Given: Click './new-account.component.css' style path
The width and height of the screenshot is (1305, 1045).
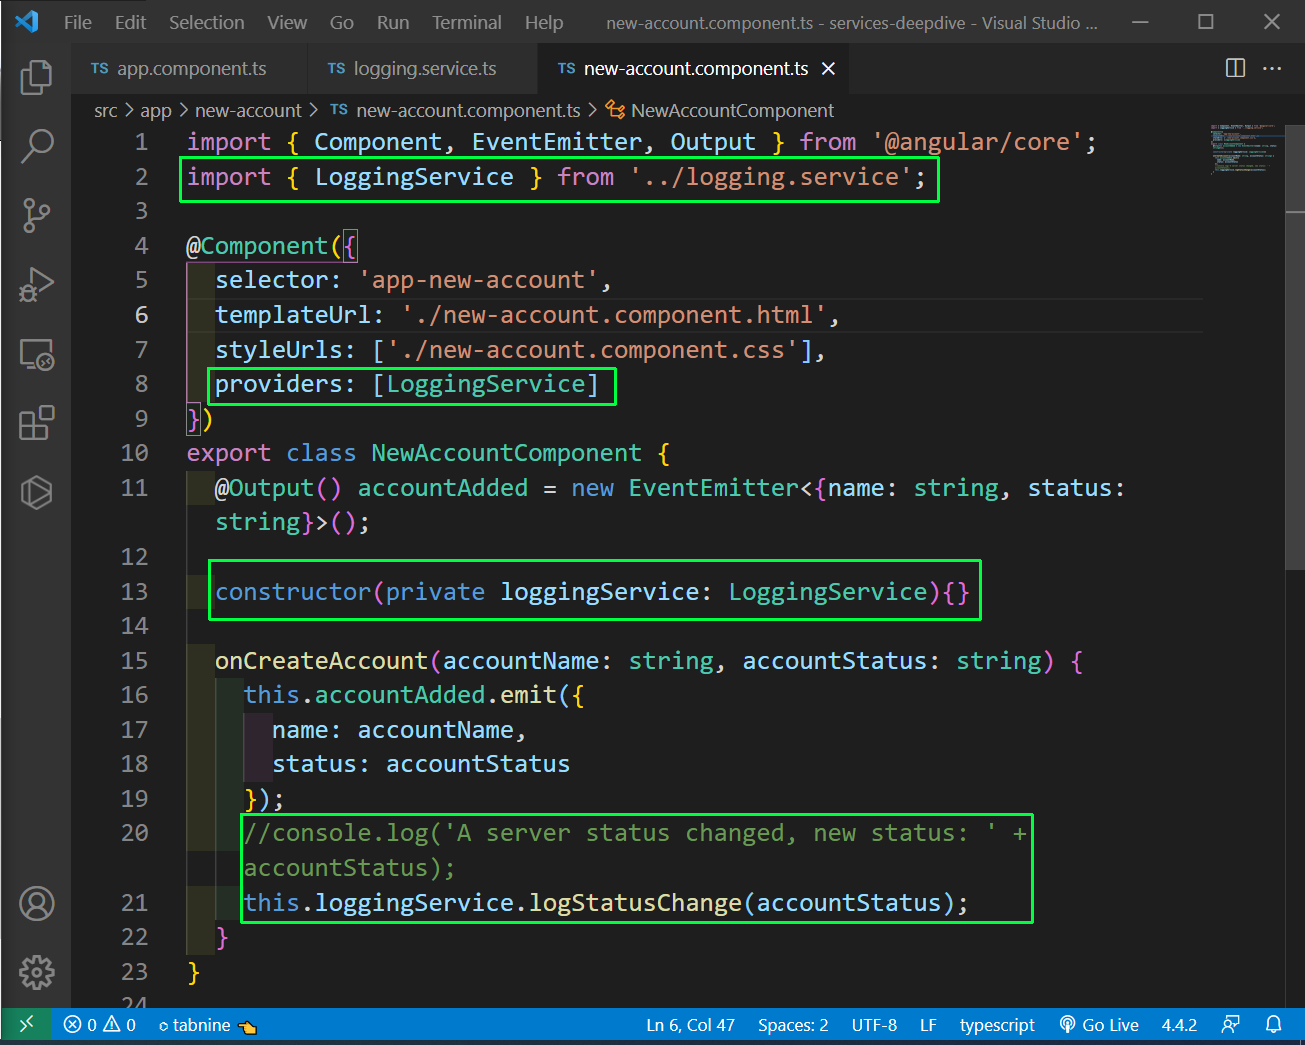Looking at the screenshot, I should tap(593, 350).
